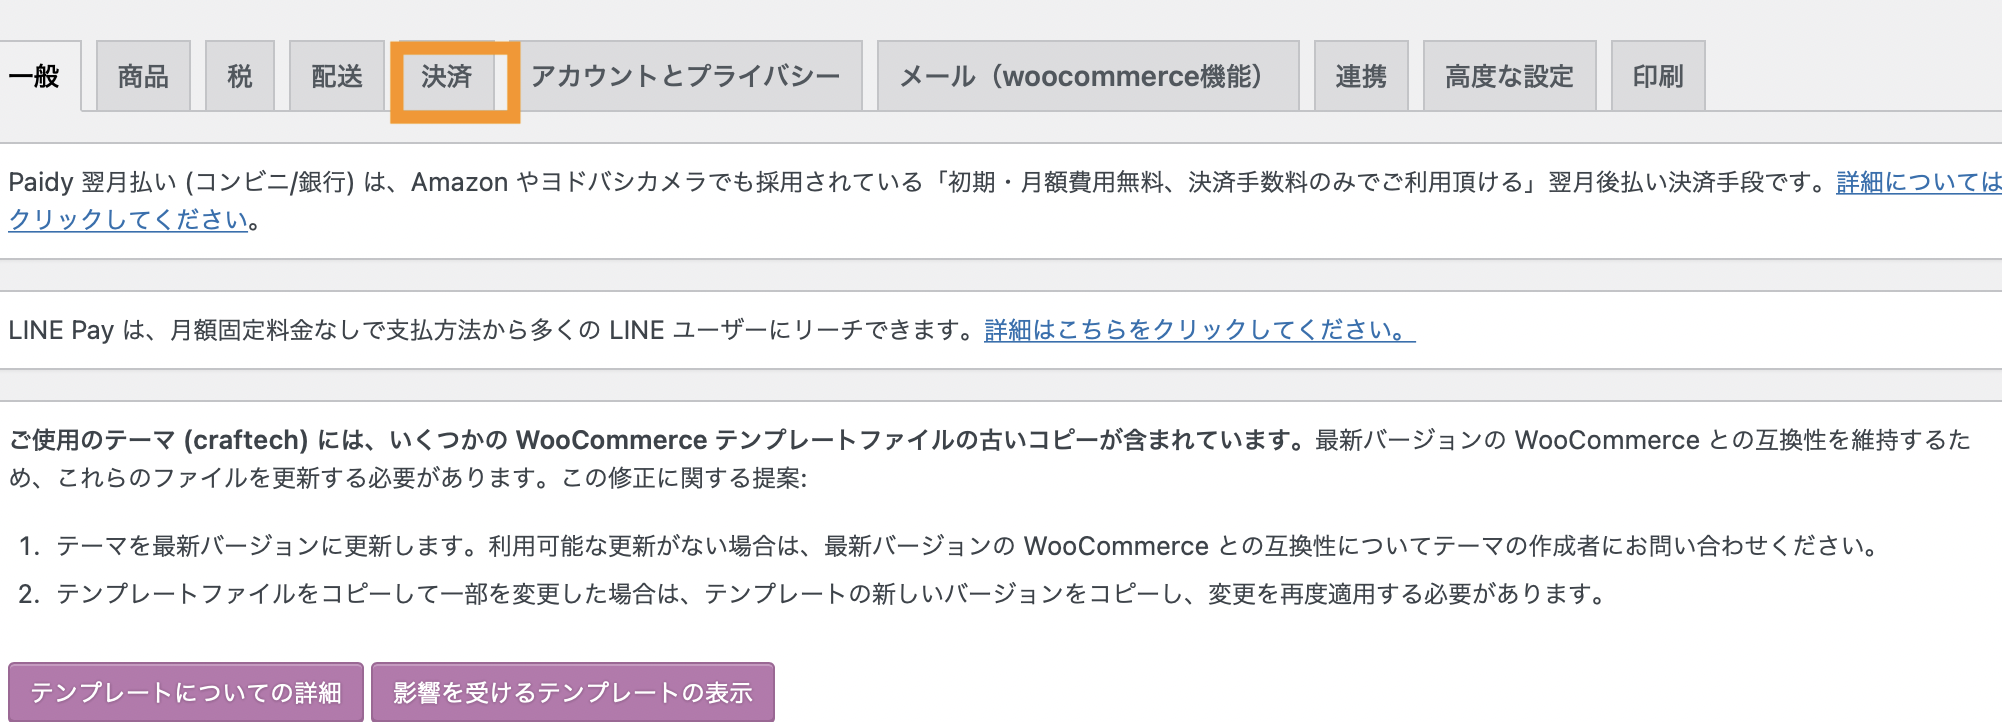Image resolution: width=2002 pixels, height=722 pixels.
Task: Open the LINE Pay 詳細はこちら link
Action: click(1199, 330)
